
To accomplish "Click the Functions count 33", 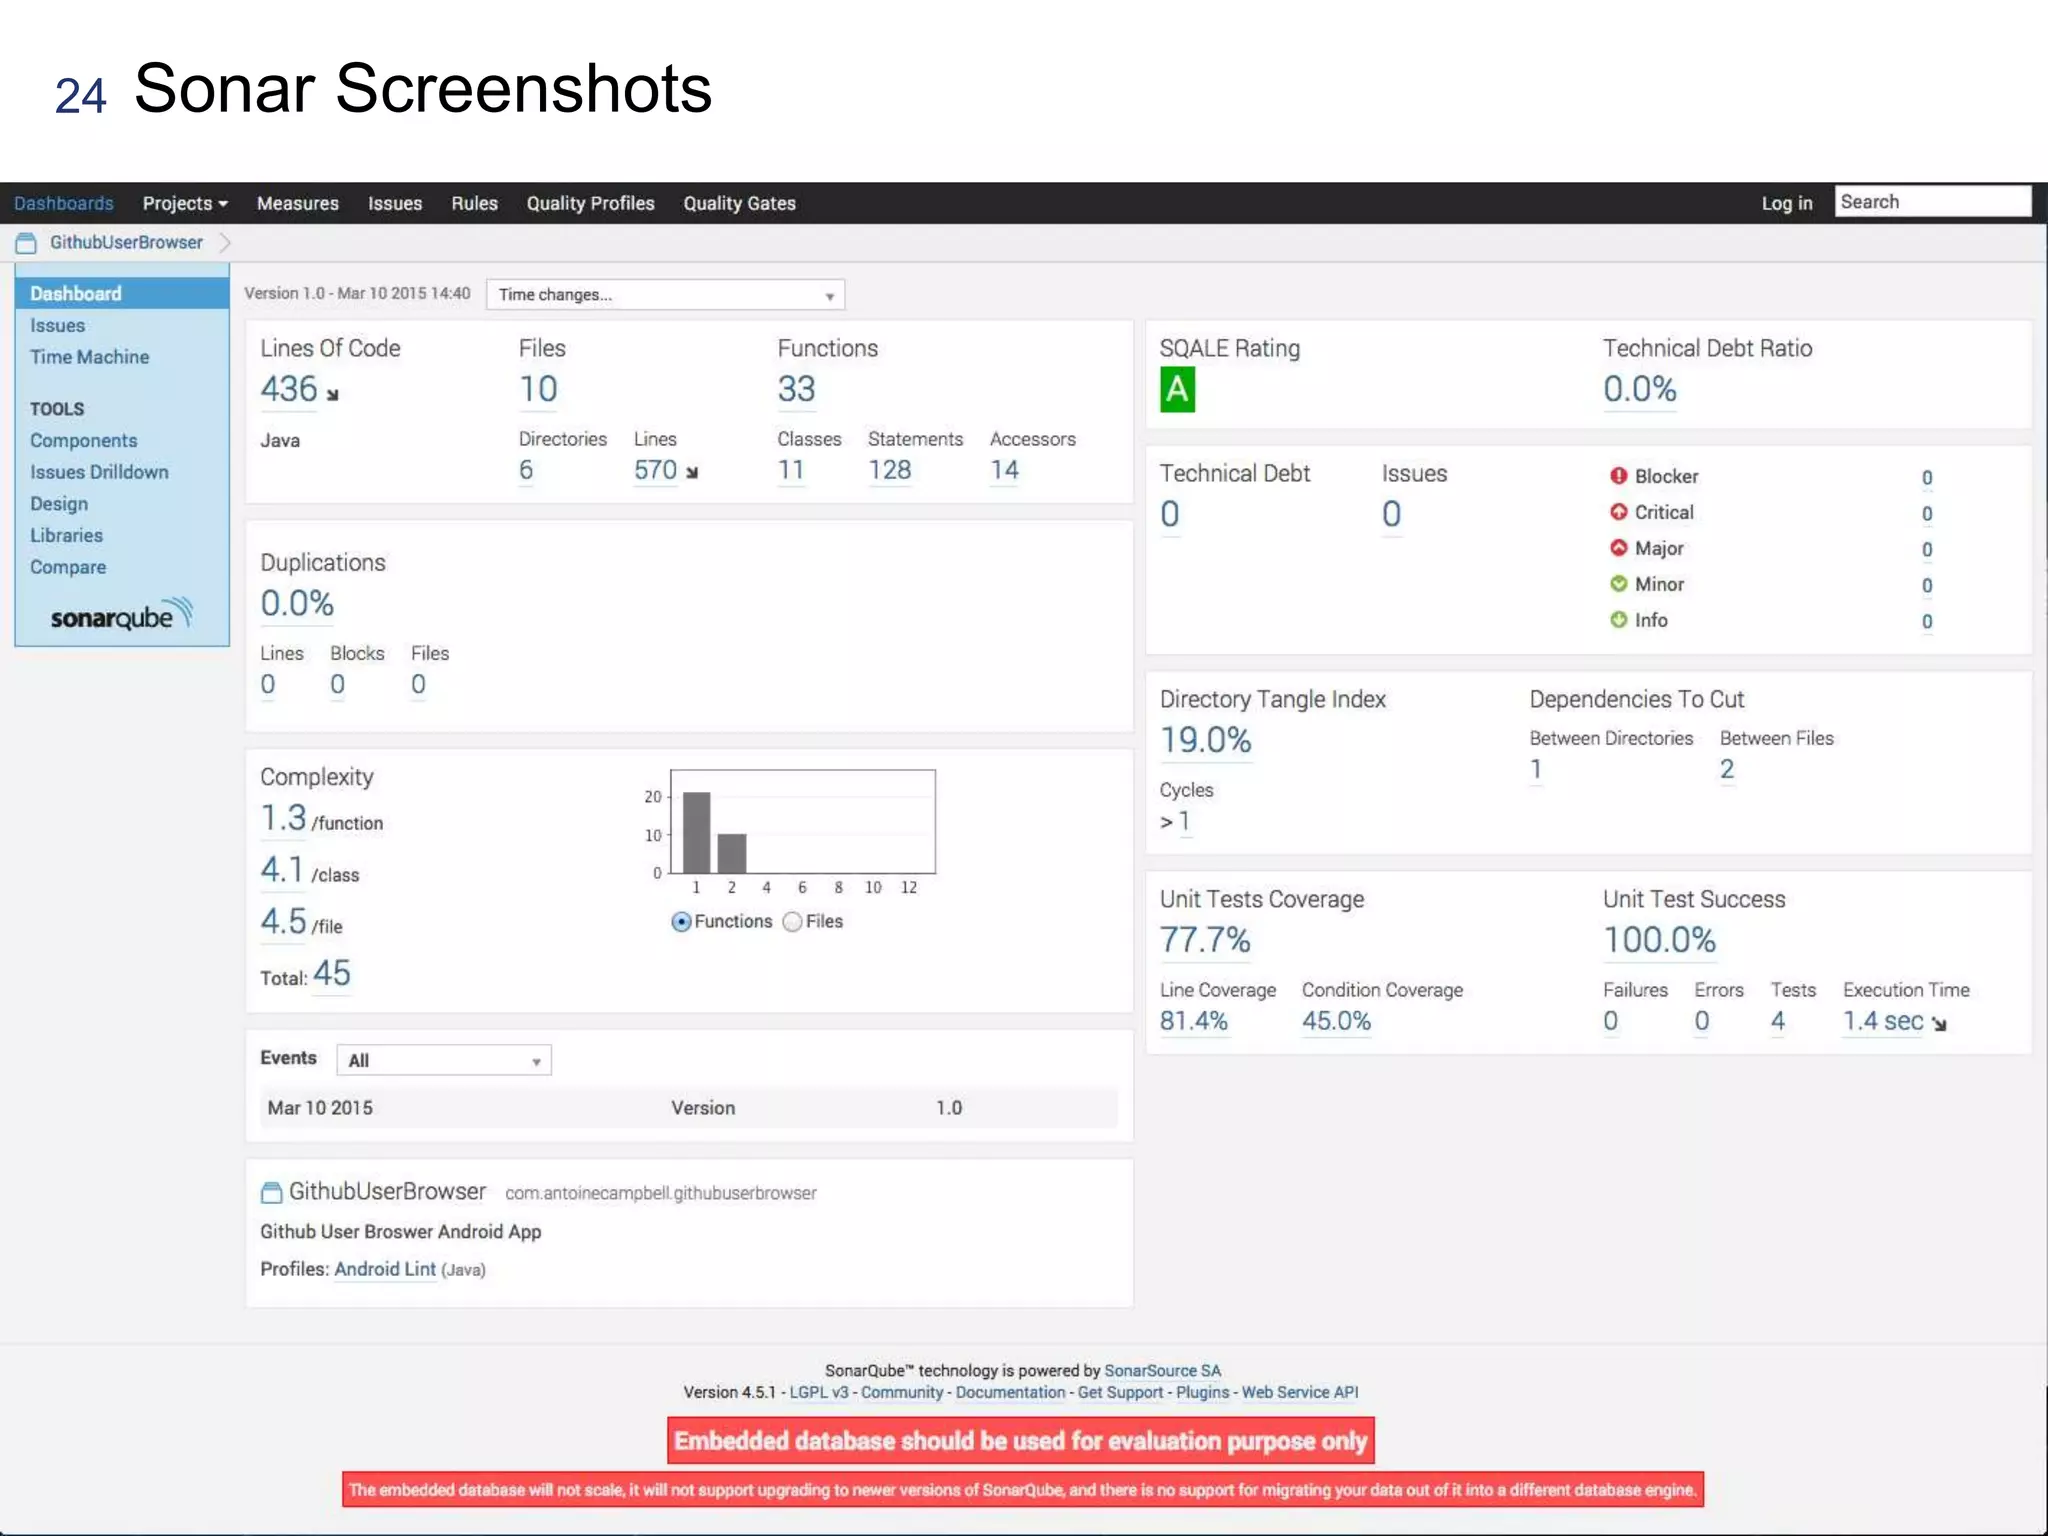I will pos(797,389).
